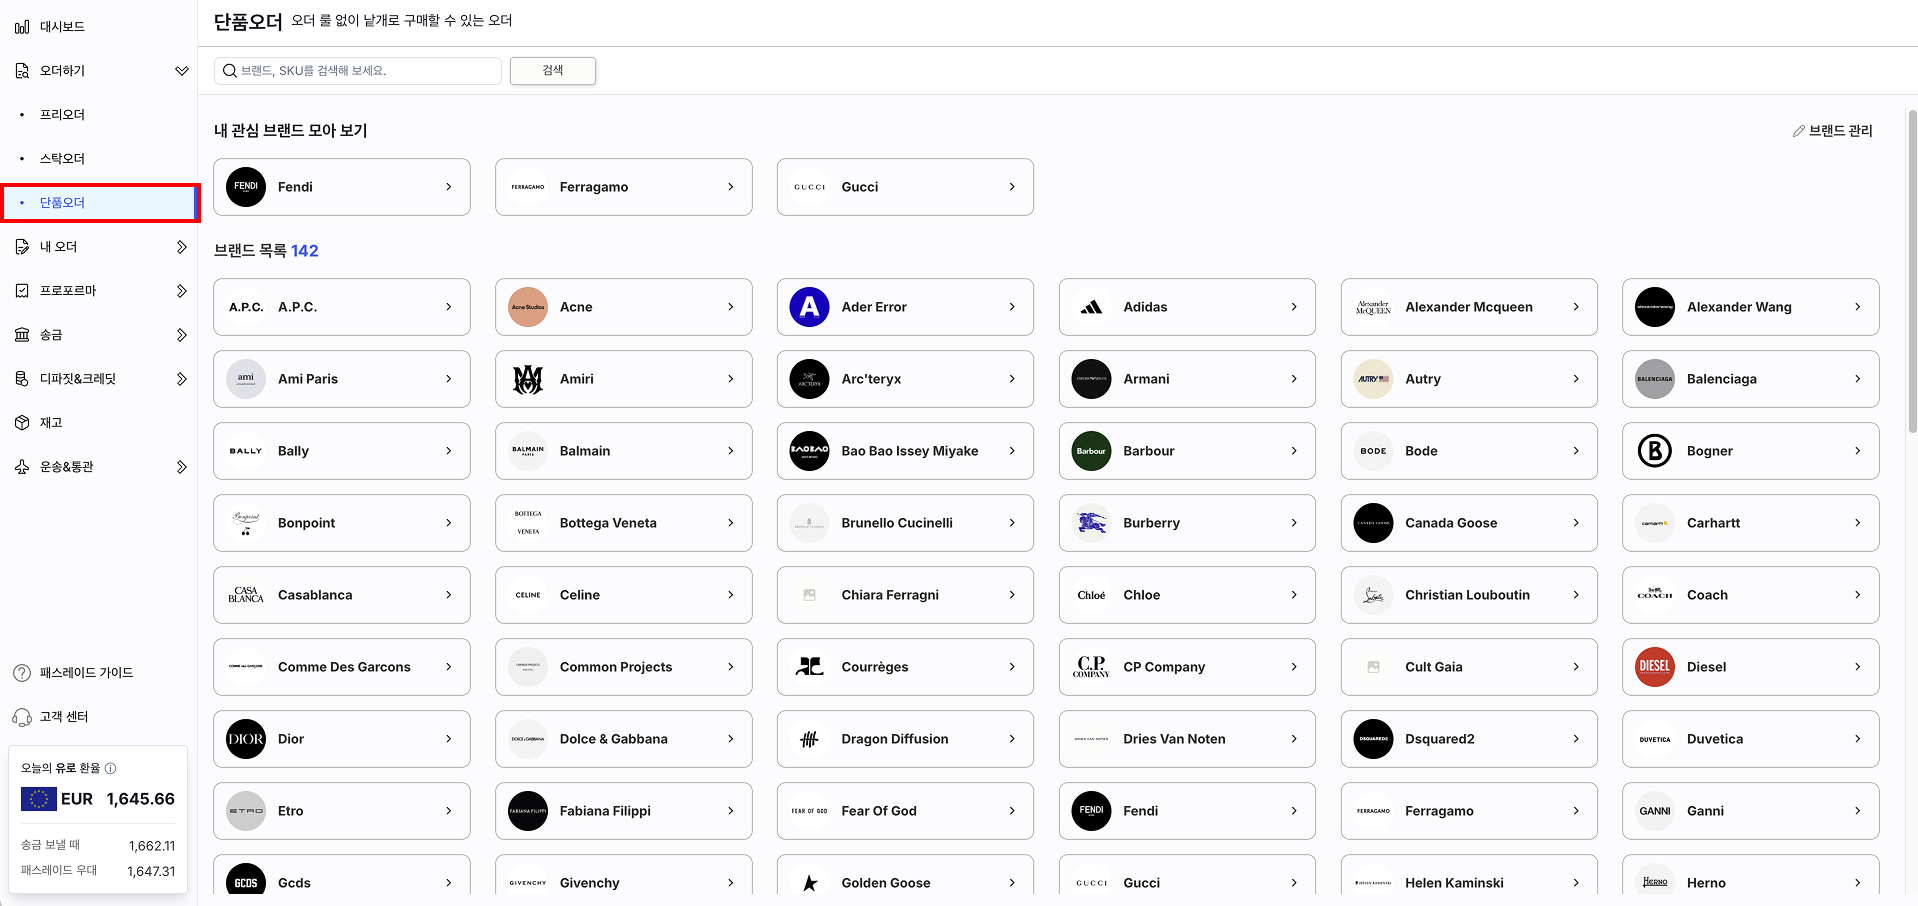This screenshot has height=906, width=1918.
Task: Expand the 운송&통관 submenu arrow
Action: 181,467
